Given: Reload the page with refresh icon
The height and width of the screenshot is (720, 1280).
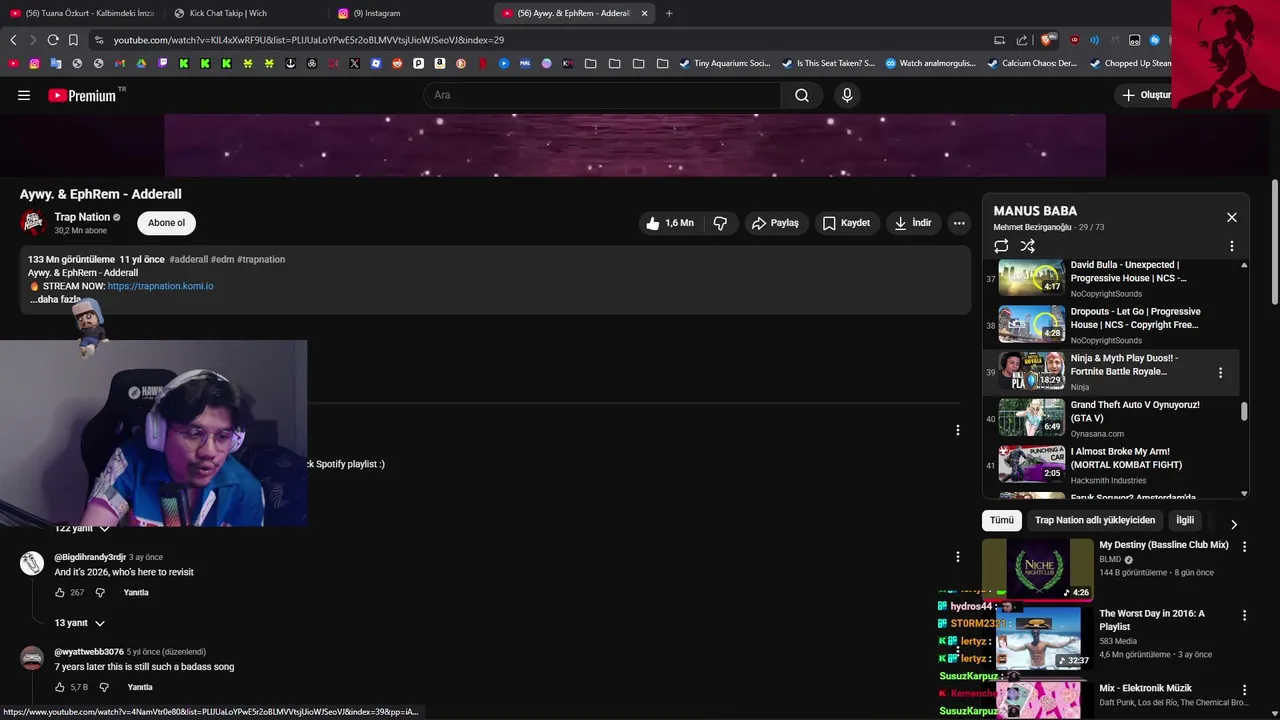Looking at the screenshot, I should (x=53, y=40).
